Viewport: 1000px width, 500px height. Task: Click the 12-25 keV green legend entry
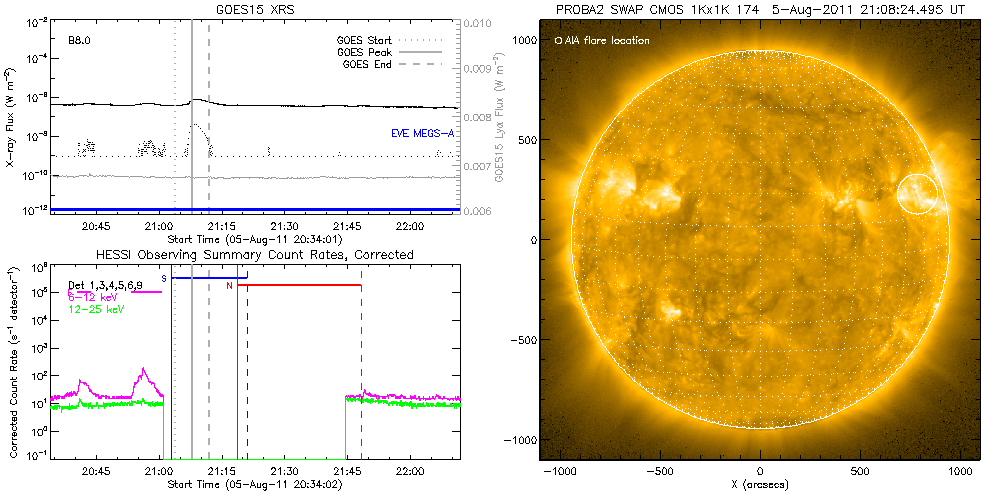(x=97, y=308)
